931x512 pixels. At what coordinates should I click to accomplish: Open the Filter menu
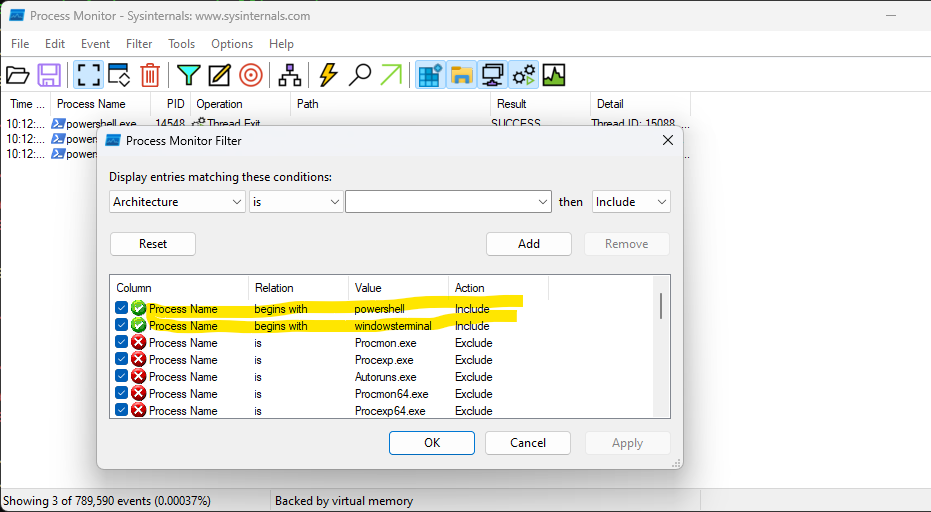point(139,44)
